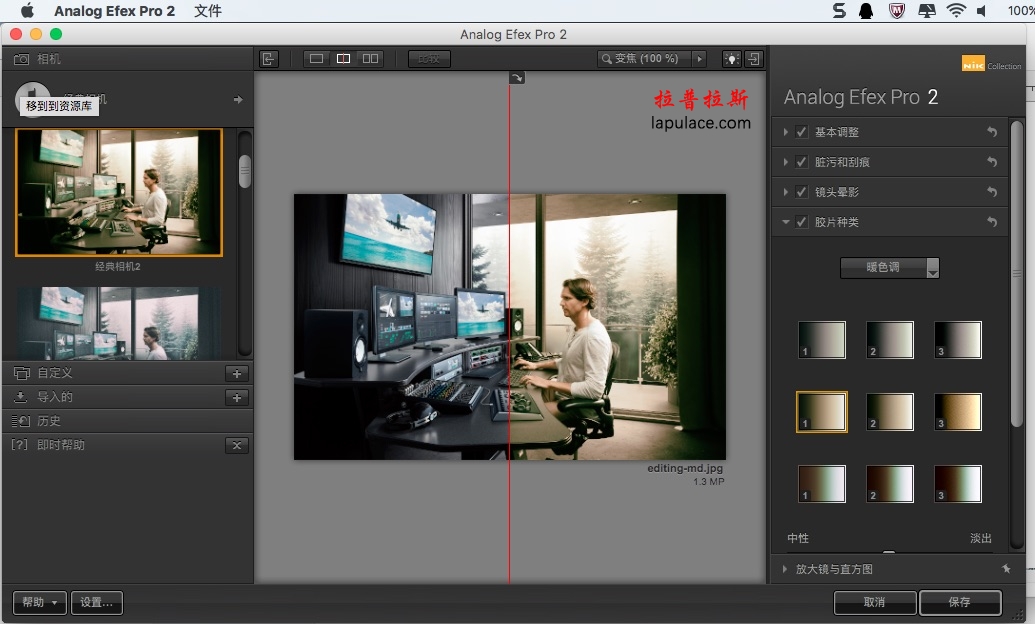Click the 中性-淡出 slider handle
The image size is (1035, 624).
click(889, 551)
